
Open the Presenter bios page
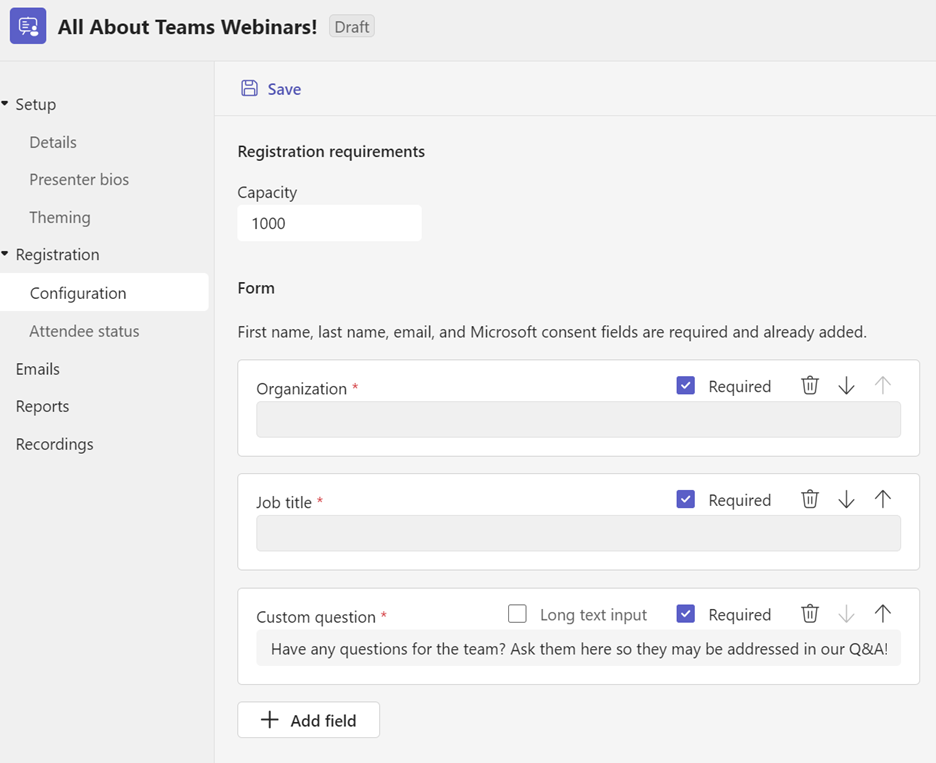[79, 180]
